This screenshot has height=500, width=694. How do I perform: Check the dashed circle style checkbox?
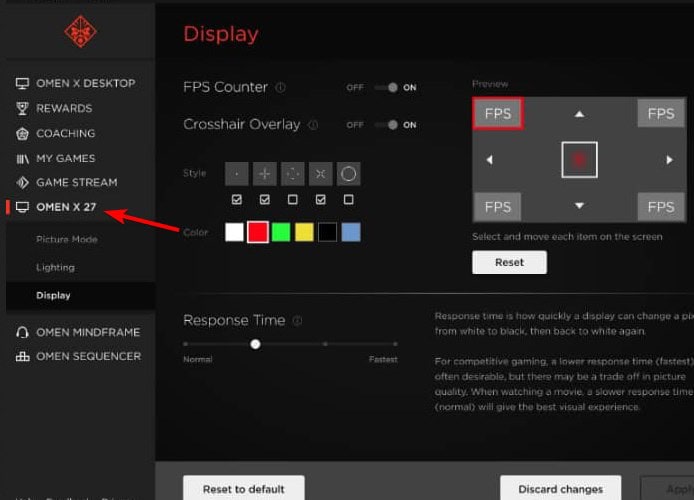pos(293,200)
